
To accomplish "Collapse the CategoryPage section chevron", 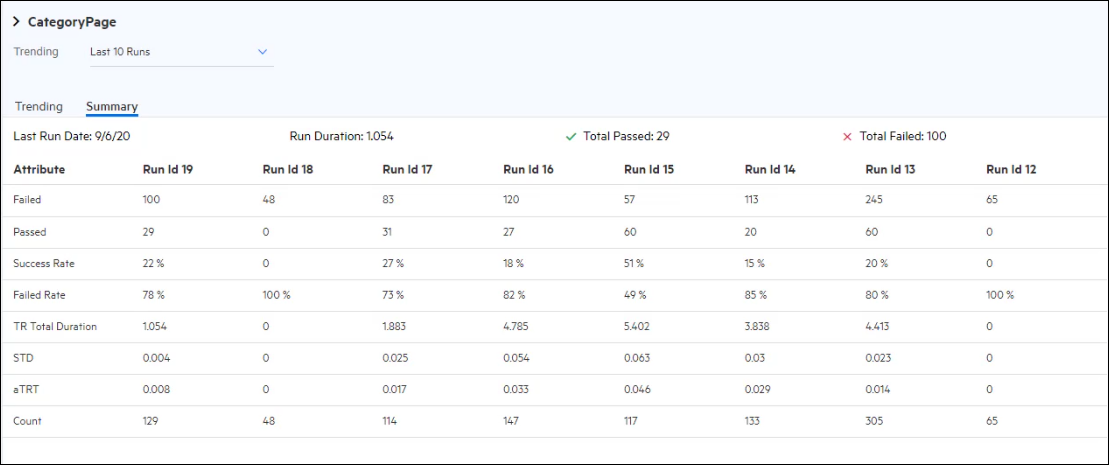I will (x=17, y=22).
